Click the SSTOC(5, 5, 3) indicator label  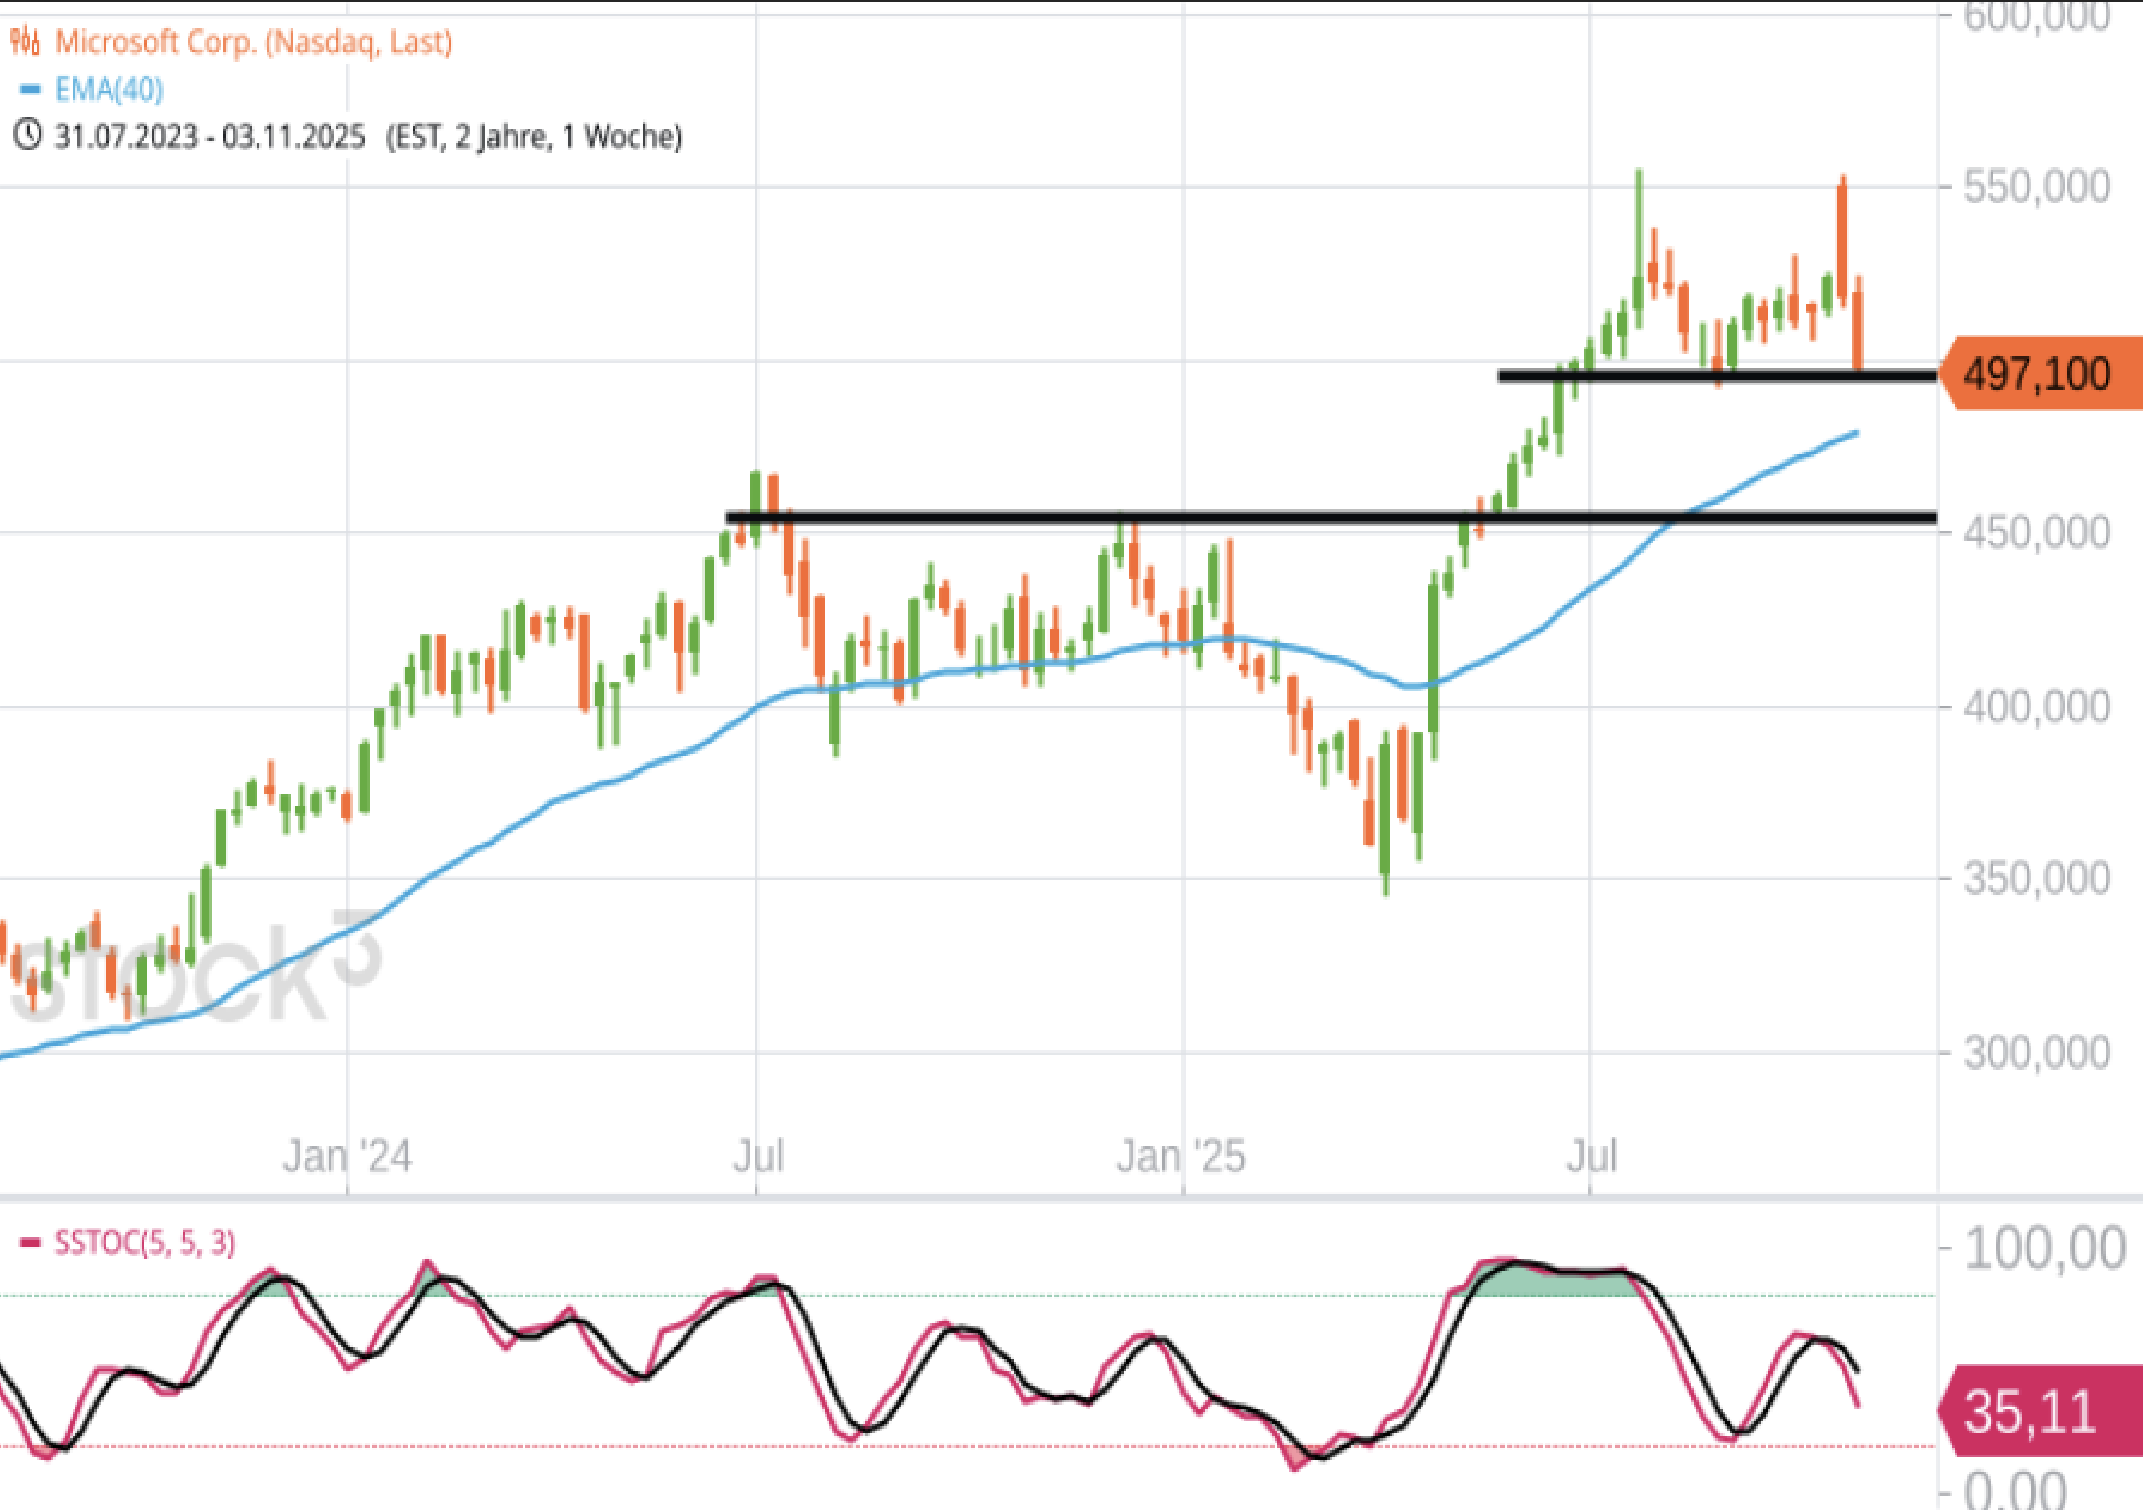pyautogui.click(x=145, y=1243)
